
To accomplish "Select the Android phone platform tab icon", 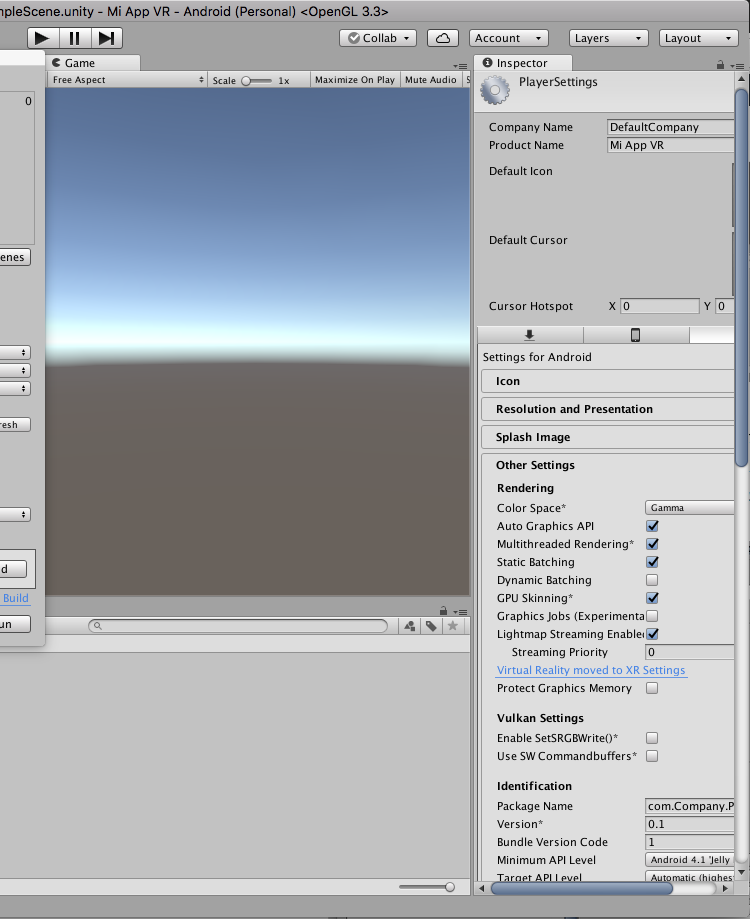I will tap(635, 335).
